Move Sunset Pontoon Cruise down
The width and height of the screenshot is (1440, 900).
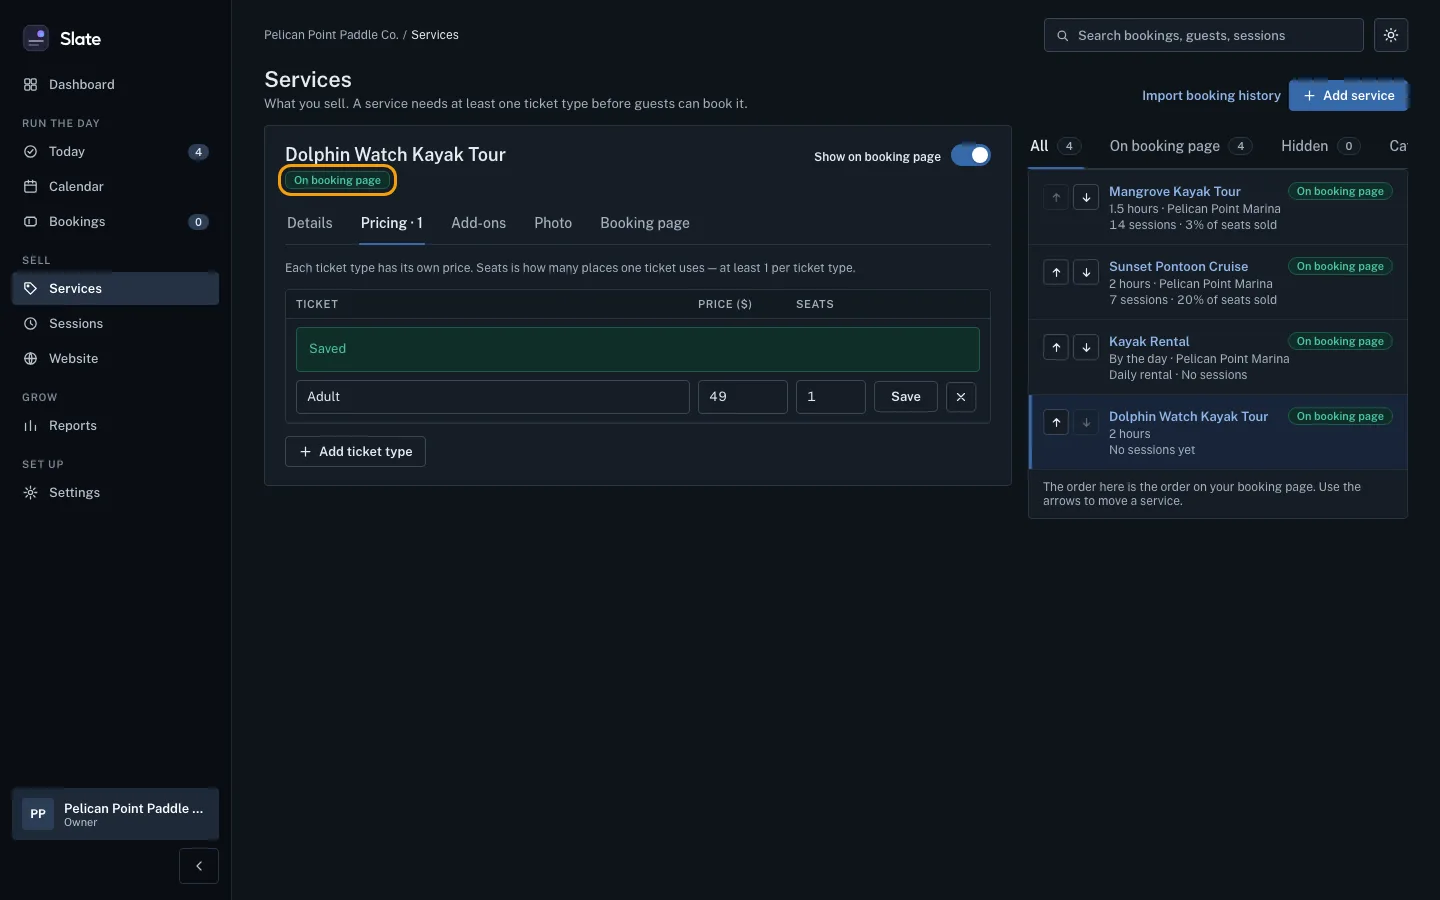(x=1086, y=272)
